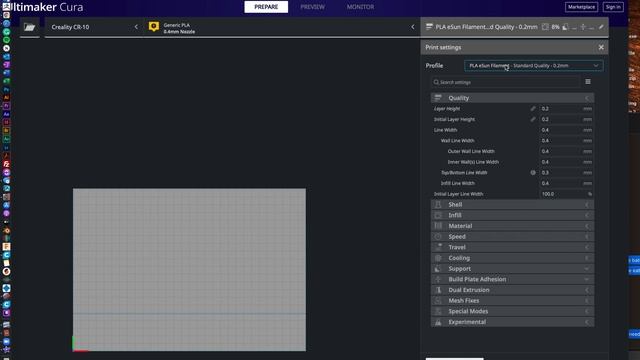Click the Dual Extrusion icon
The width and height of the screenshot is (640, 360).
point(438,290)
